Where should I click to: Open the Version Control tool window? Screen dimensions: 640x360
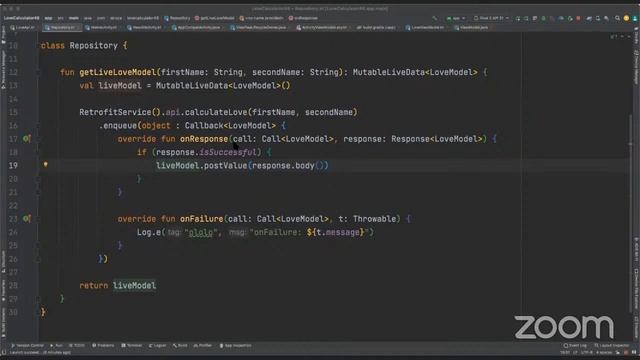pos(28,345)
